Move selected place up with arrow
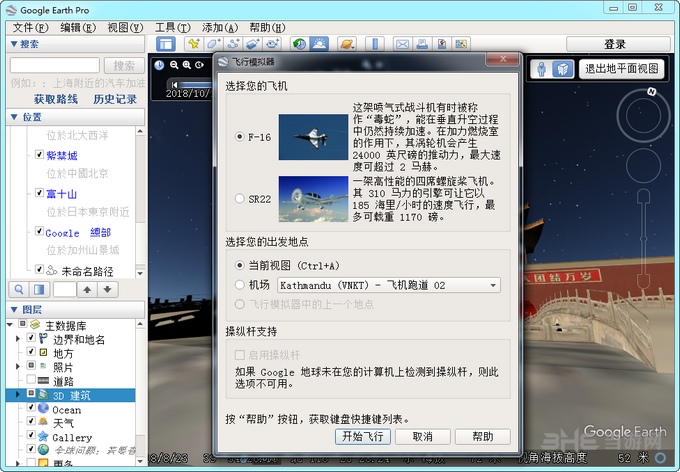680x472 pixels. coord(87,289)
